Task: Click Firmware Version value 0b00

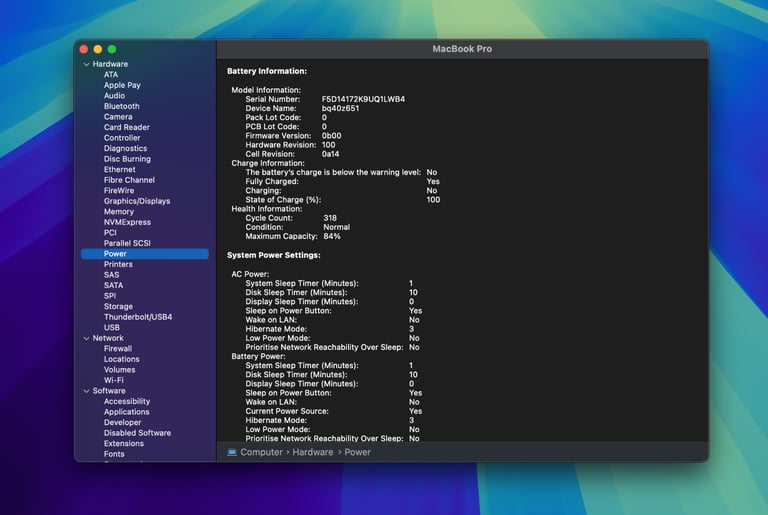Action: pyautogui.click(x=332, y=136)
